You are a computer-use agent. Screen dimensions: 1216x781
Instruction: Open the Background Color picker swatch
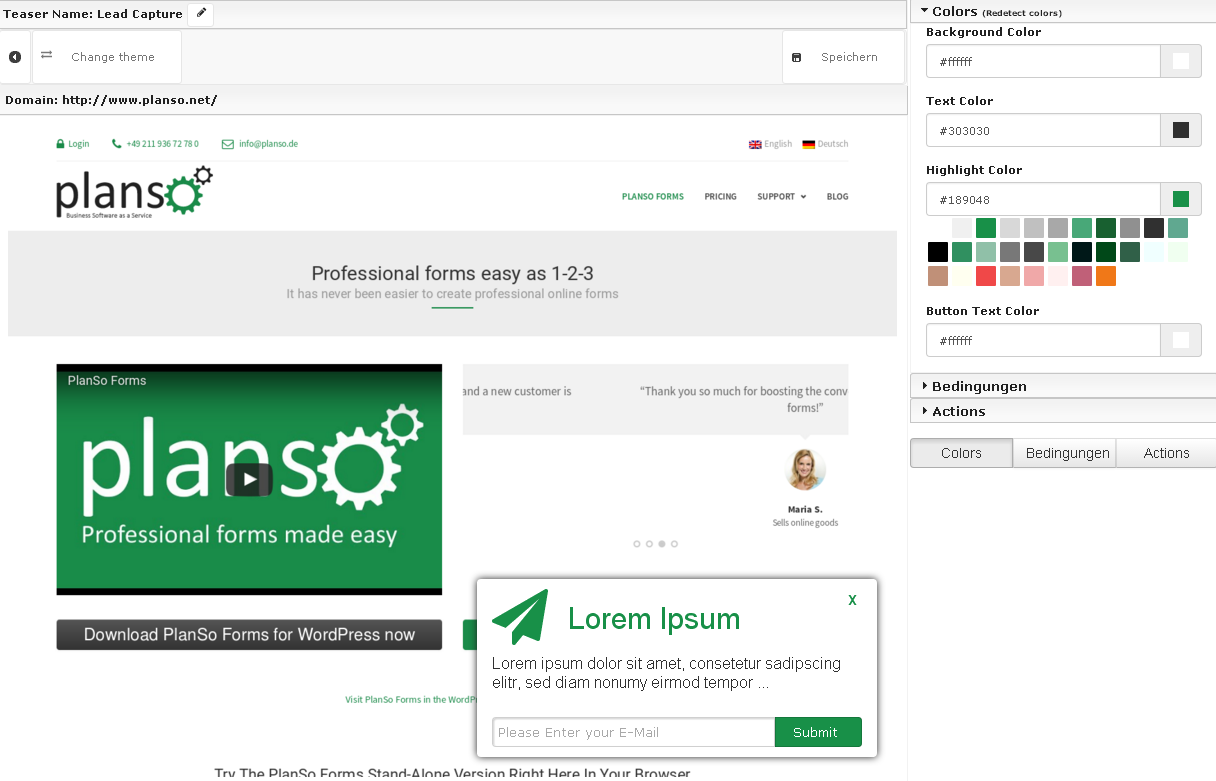click(1181, 61)
